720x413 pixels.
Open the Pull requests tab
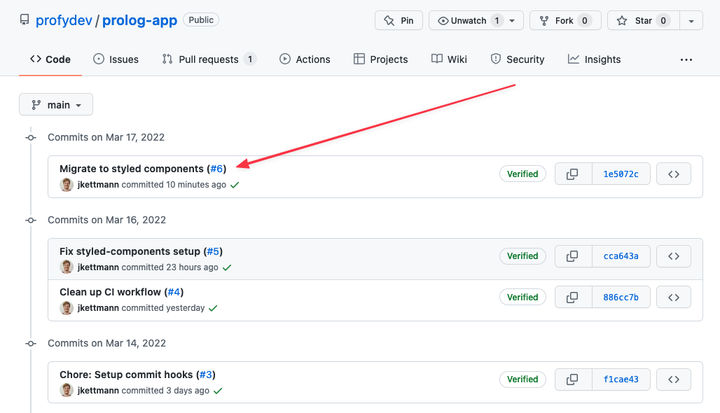pyautogui.click(x=208, y=59)
